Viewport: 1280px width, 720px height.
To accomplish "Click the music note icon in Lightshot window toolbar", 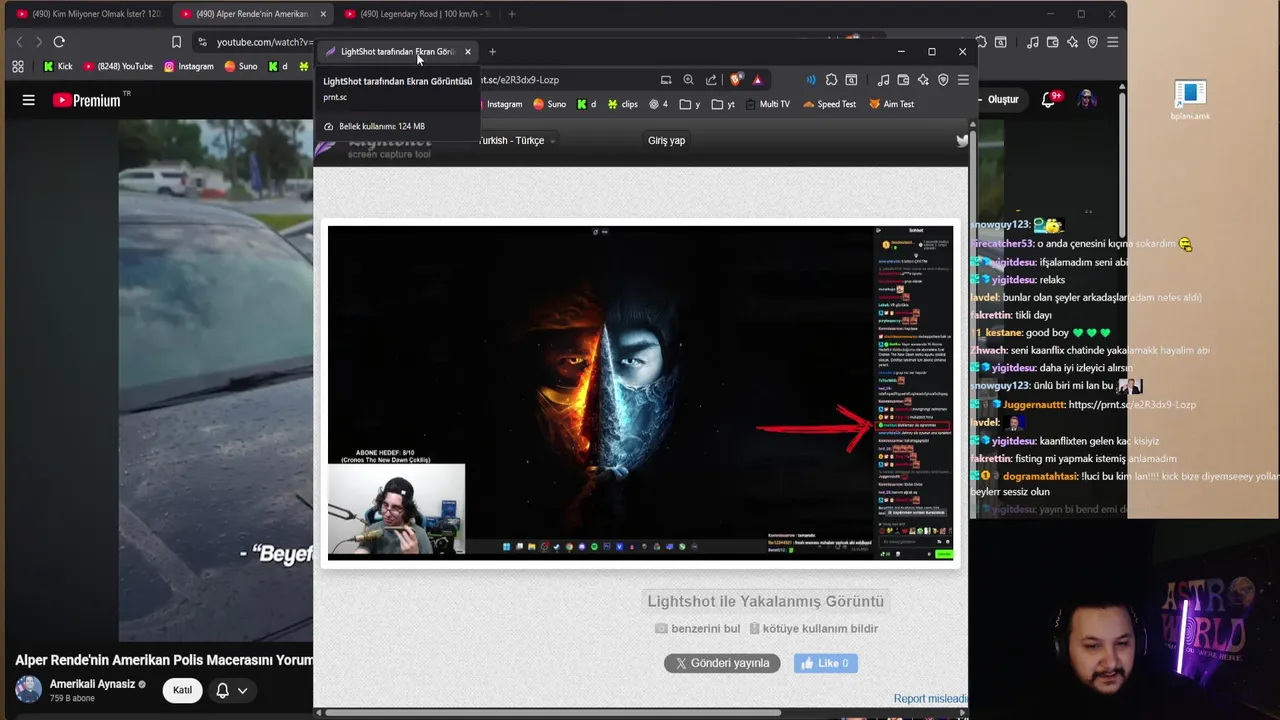I will pyautogui.click(x=883, y=80).
